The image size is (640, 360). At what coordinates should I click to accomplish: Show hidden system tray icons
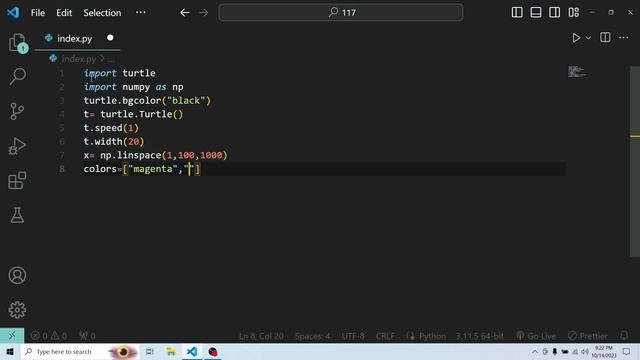(534, 351)
